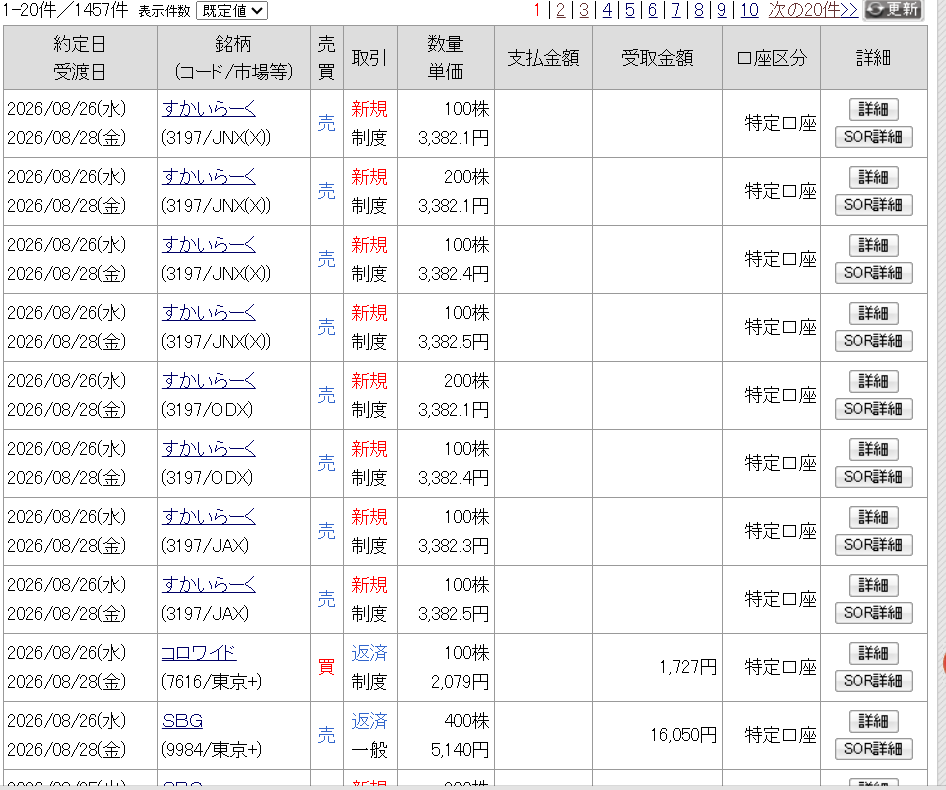Screen dimensions: 946x790
Task: Open the コロワイド stock link
Action: [198, 652]
